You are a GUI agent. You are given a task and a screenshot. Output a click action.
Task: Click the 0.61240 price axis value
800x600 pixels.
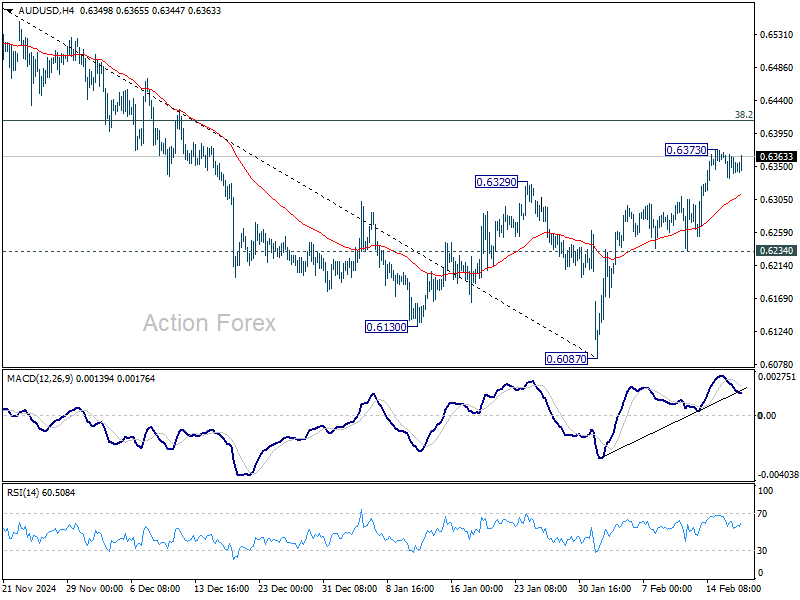click(x=777, y=332)
